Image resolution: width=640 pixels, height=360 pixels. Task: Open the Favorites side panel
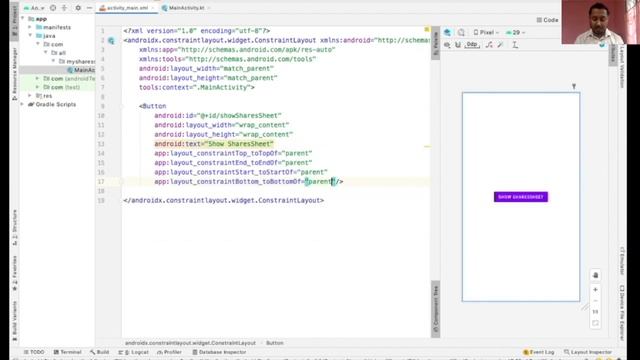click(x=14, y=273)
